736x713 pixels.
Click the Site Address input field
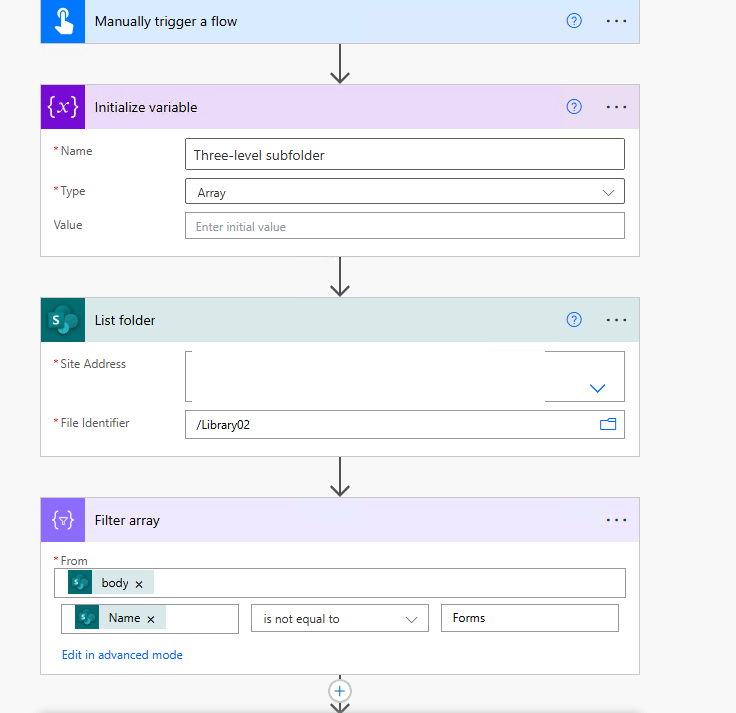pyautogui.click(x=405, y=376)
